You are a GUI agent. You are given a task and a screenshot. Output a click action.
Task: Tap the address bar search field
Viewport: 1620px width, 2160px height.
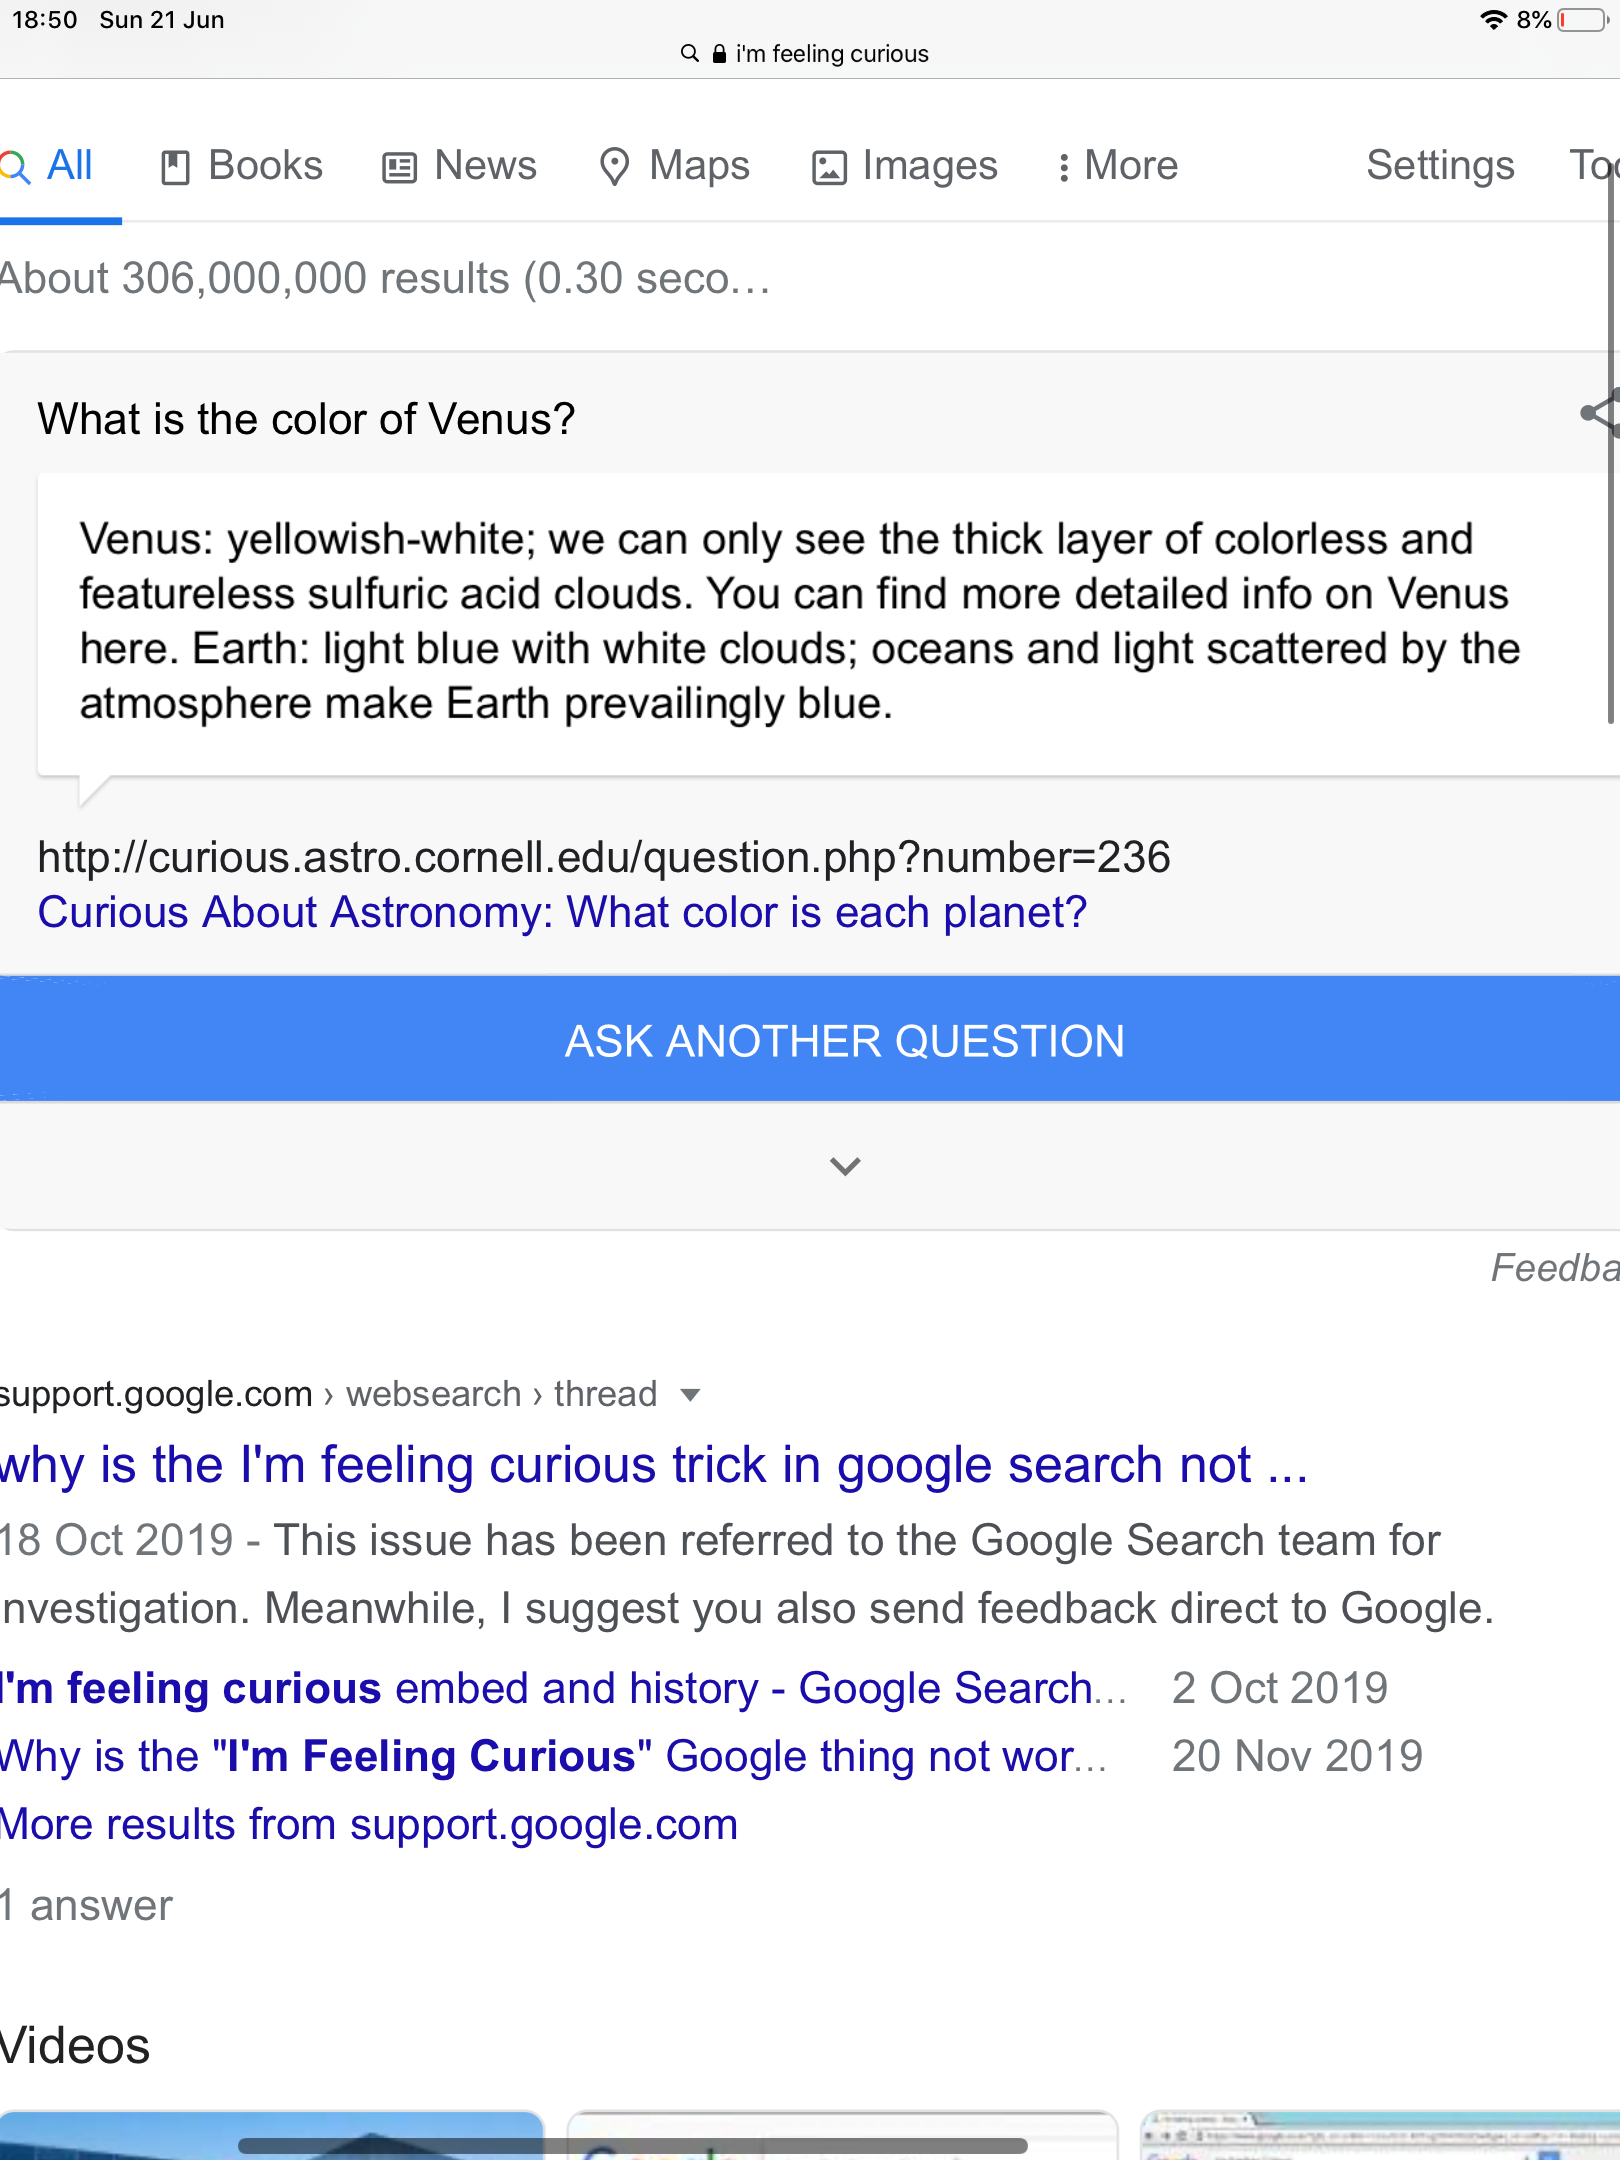coord(830,54)
